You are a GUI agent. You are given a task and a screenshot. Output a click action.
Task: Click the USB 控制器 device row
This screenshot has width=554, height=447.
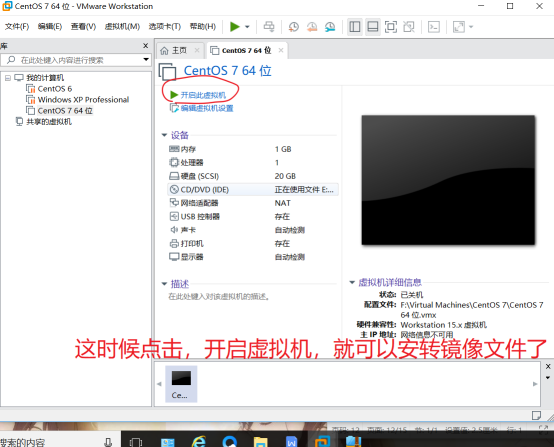coord(253,217)
